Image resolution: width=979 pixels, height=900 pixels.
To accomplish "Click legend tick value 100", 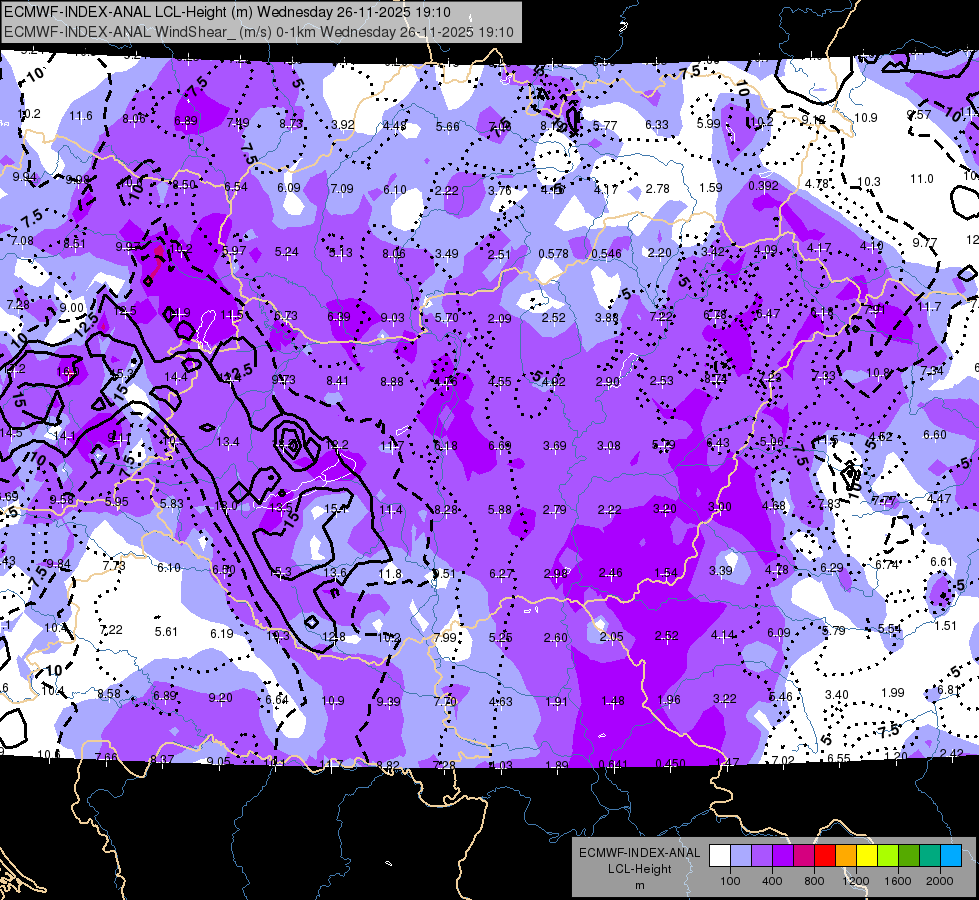I will pyautogui.click(x=730, y=881).
